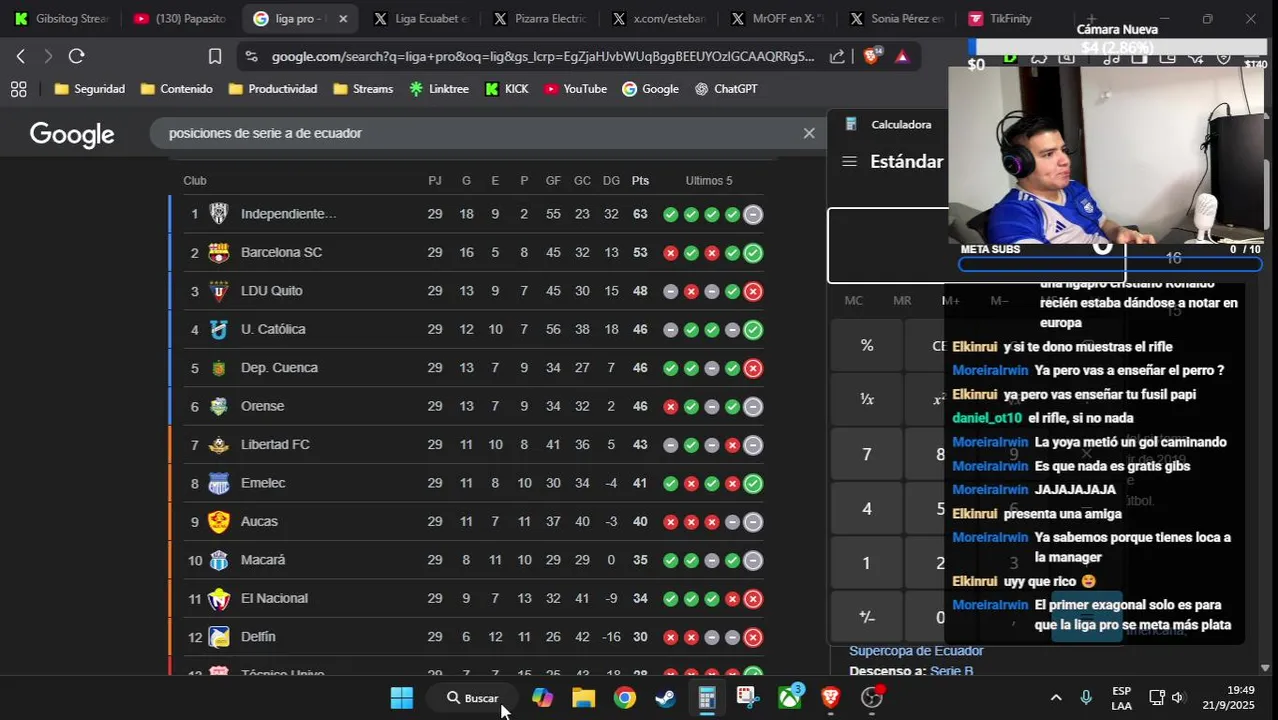Switch to the Calculator taskbar icon
Image resolution: width=1278 pixels, height=720 pixels.
[x=707, y=698]
